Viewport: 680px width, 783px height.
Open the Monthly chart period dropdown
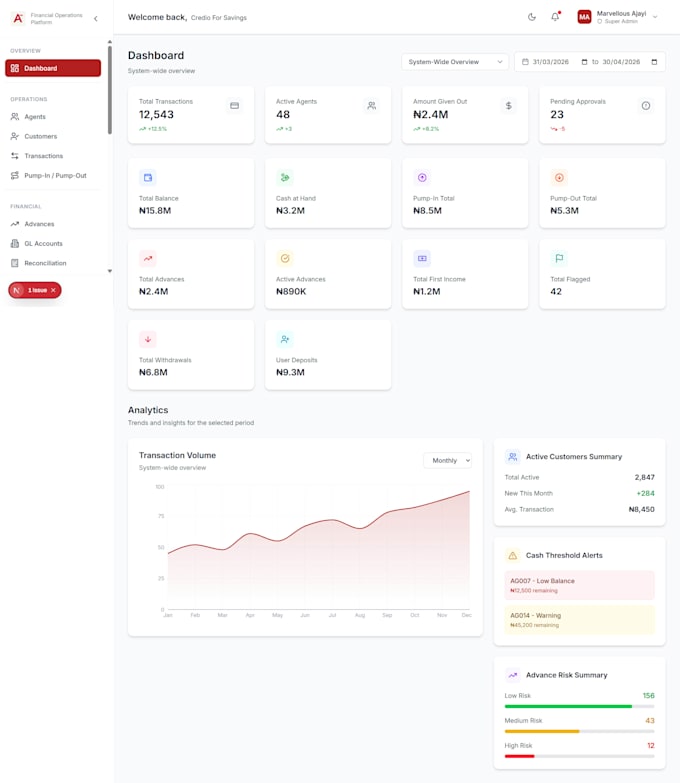point(448,460)
